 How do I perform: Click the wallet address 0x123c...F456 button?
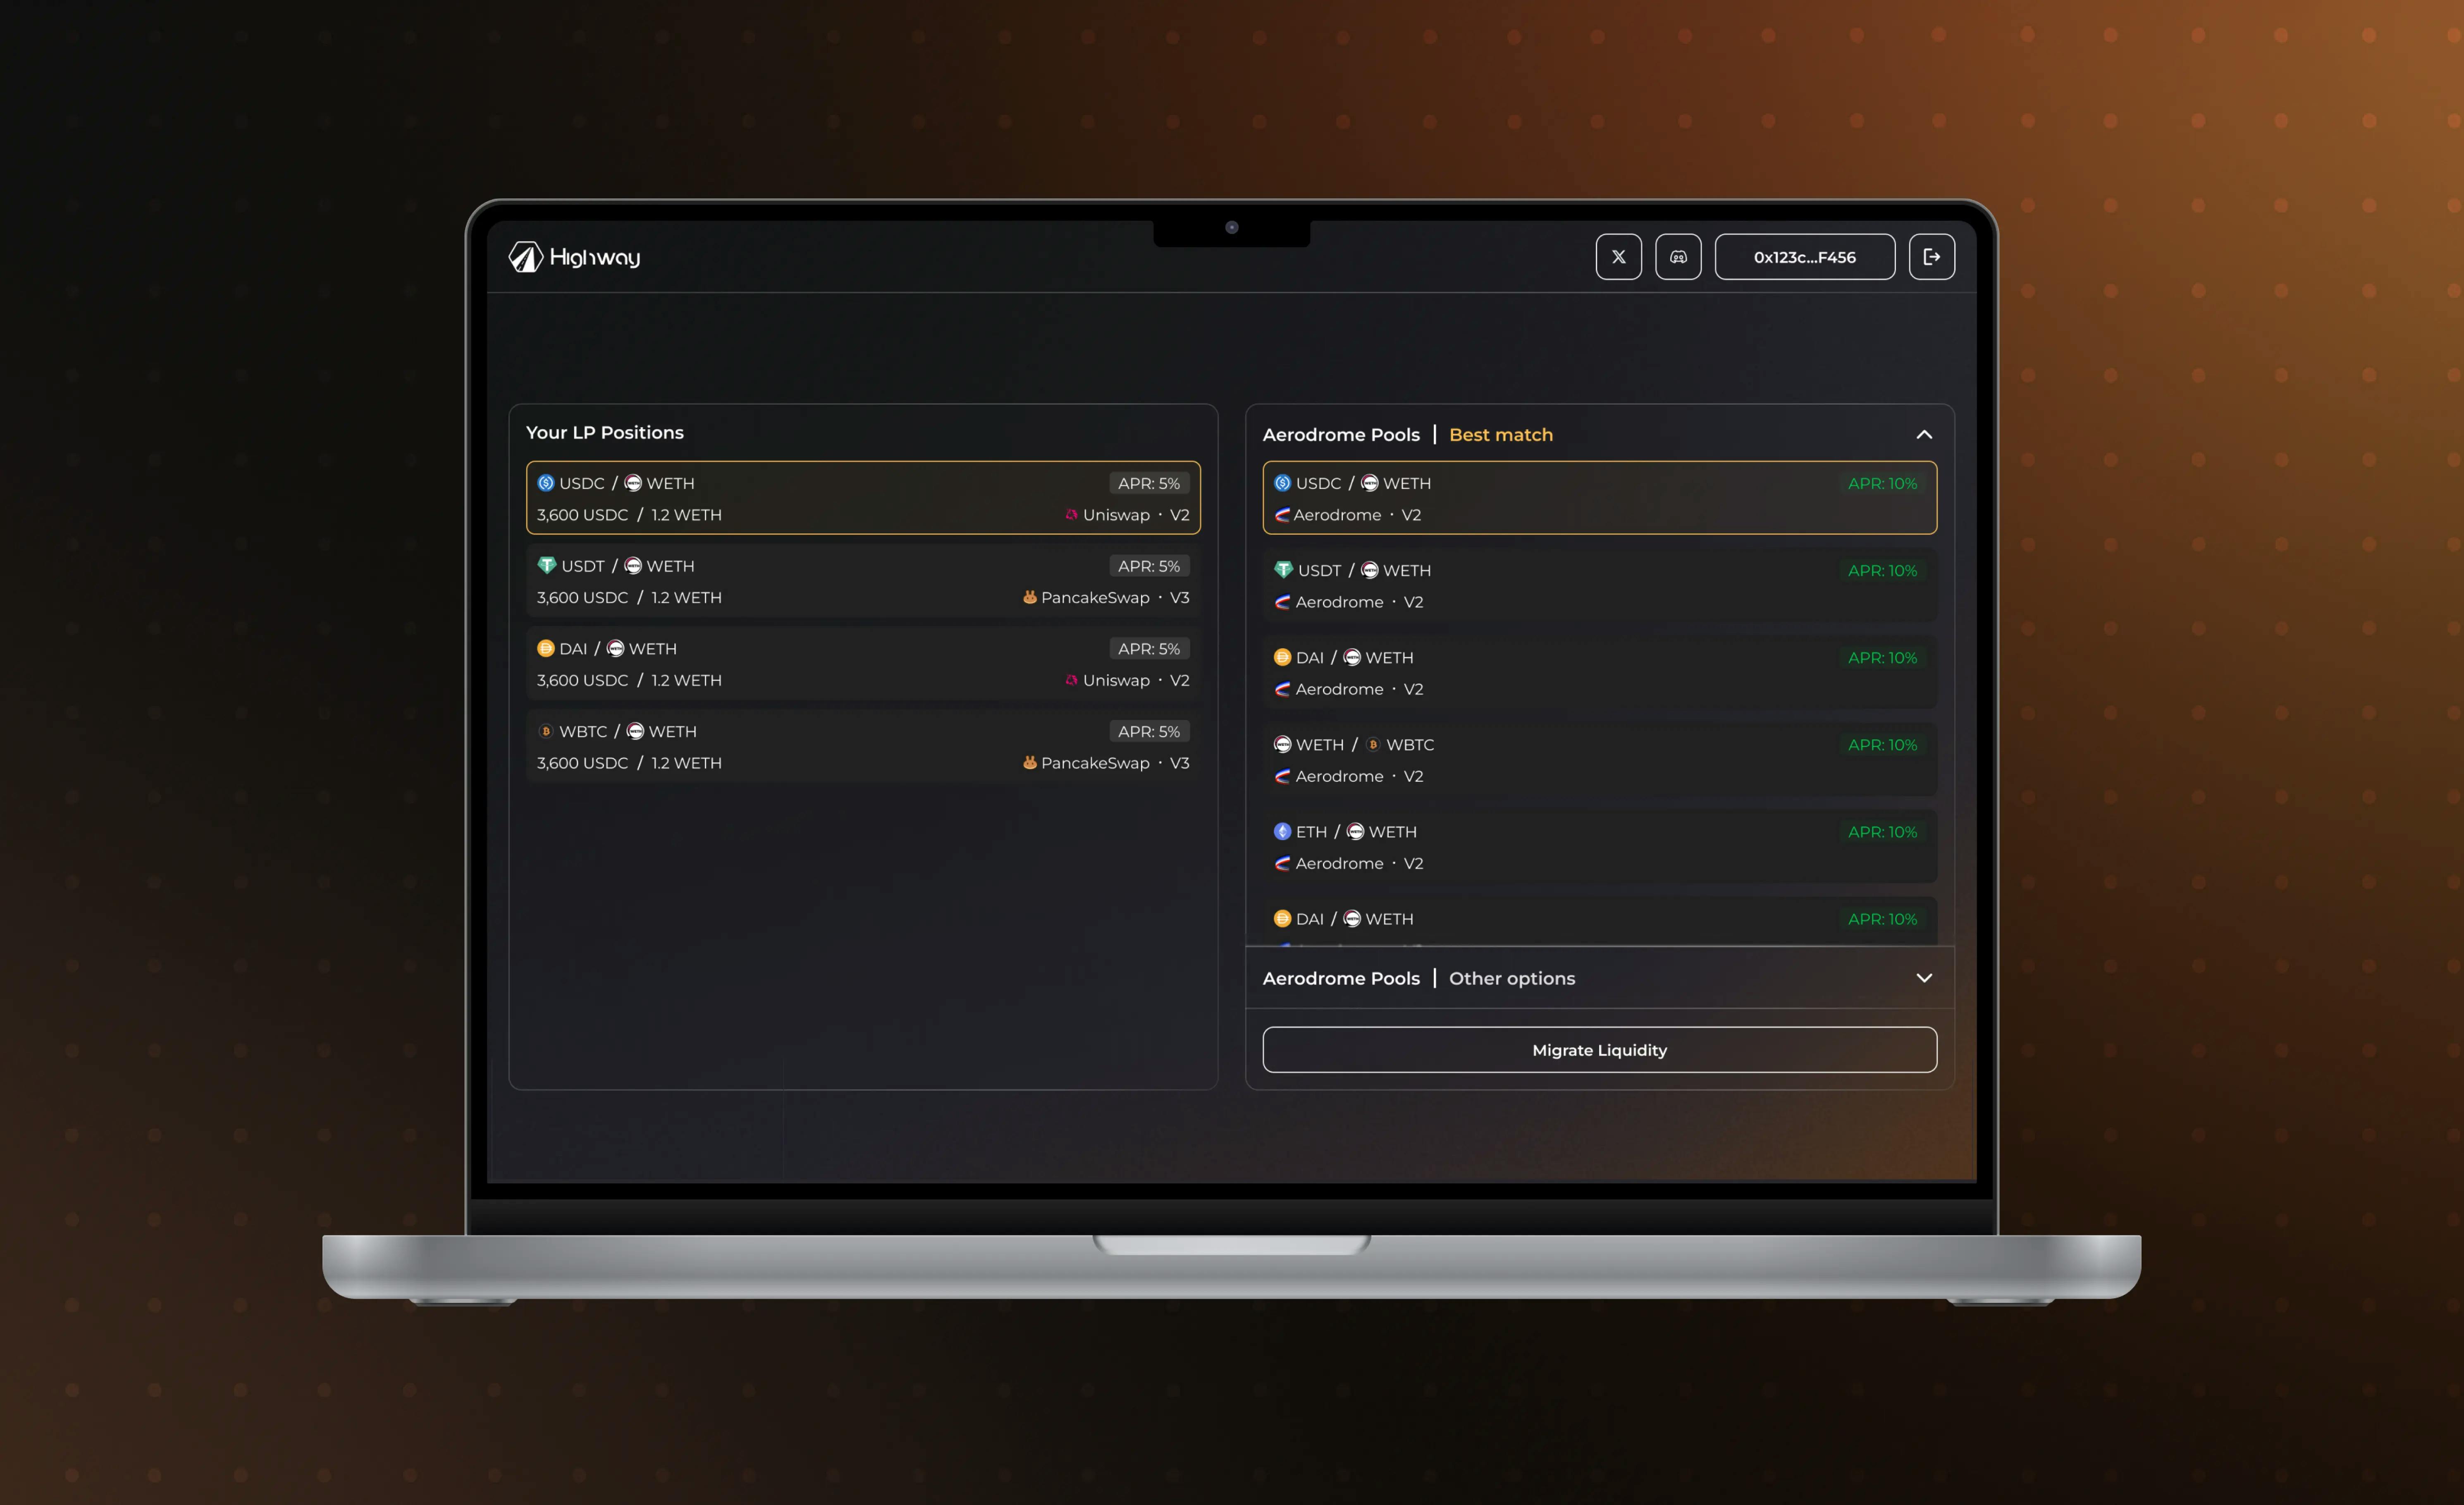tap(1804, 257)
